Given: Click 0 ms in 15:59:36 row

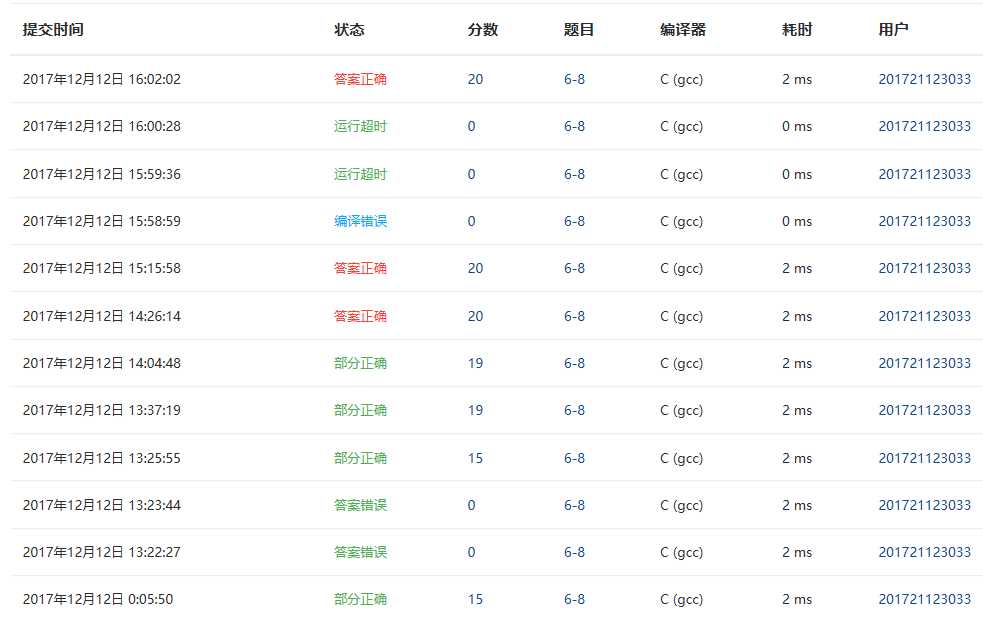Looking at the screenshot, I should 797,174.
